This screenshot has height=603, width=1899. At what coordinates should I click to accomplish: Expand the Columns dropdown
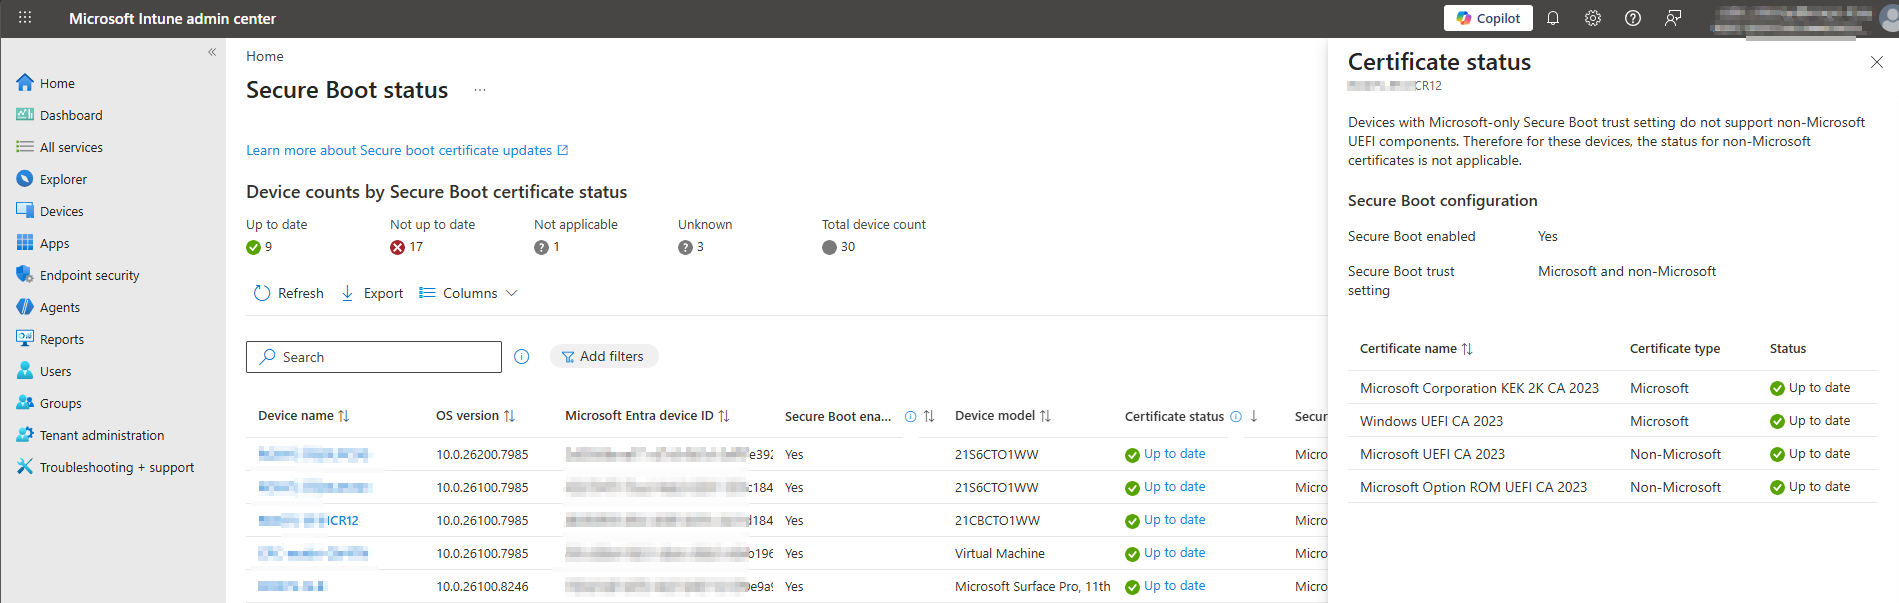point(469,293)
